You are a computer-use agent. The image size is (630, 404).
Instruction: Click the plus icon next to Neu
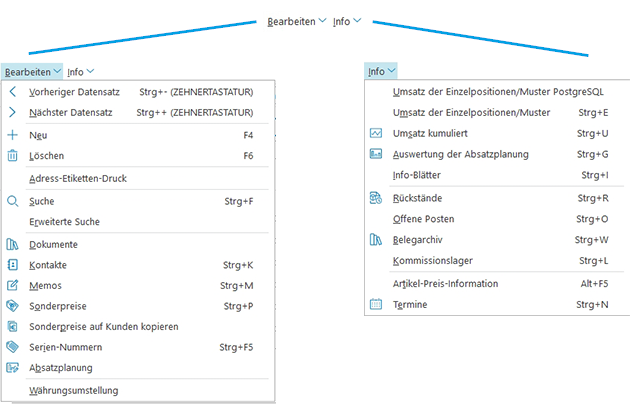pos(13,135)
